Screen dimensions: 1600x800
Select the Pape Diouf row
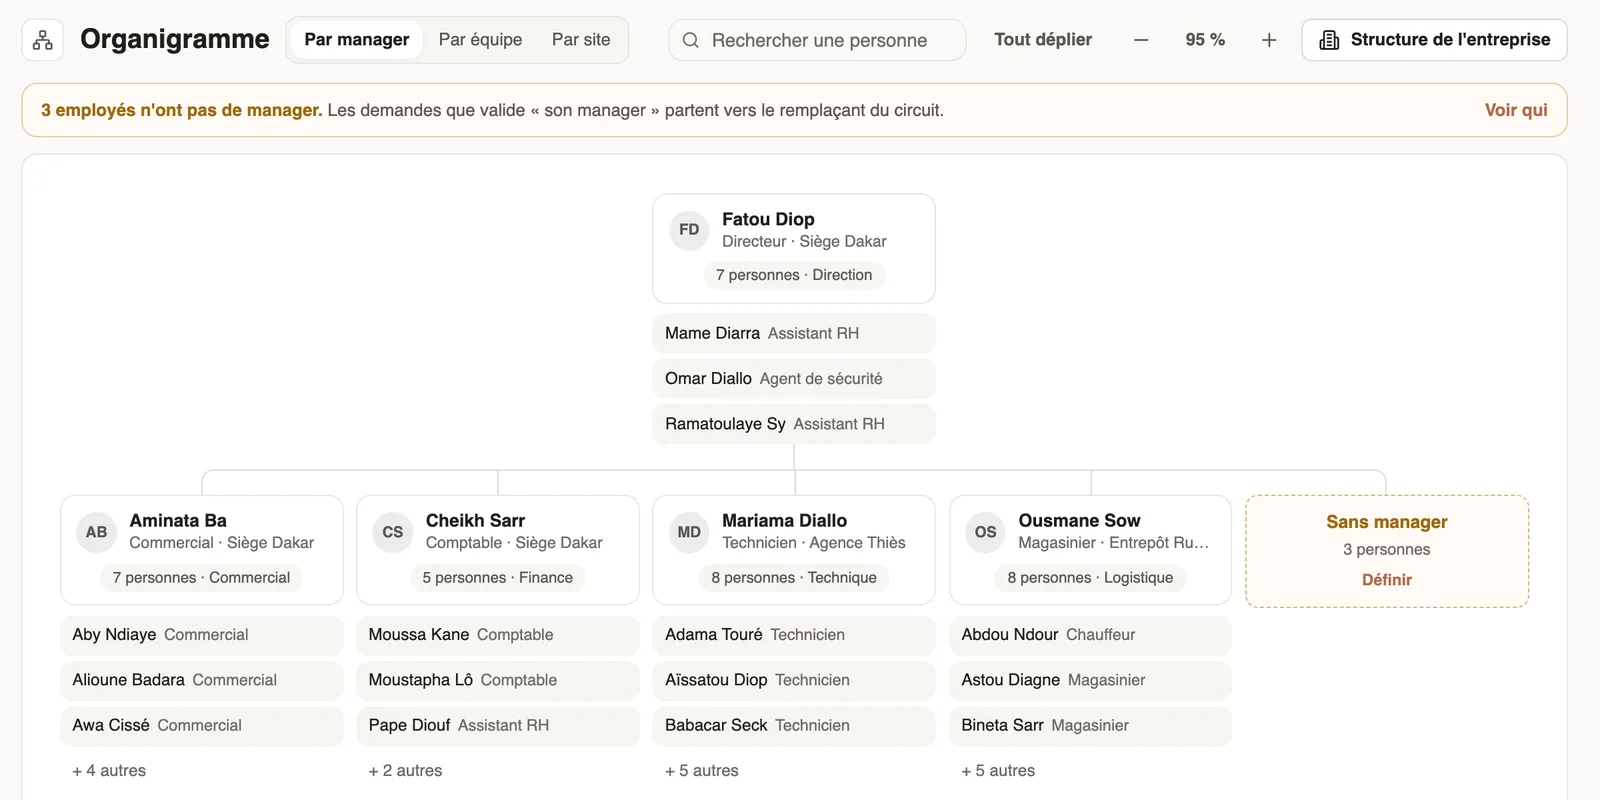coord(498,726)
